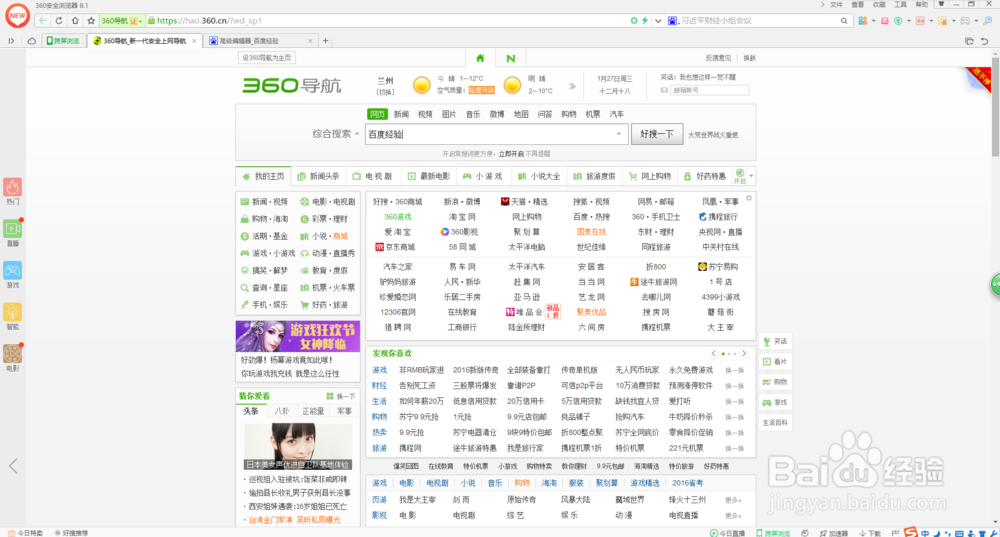Switch to 军事 news tab
The height and width of the screenshot is (537, 1000).
pyautogui.click(x=344, y=411)
